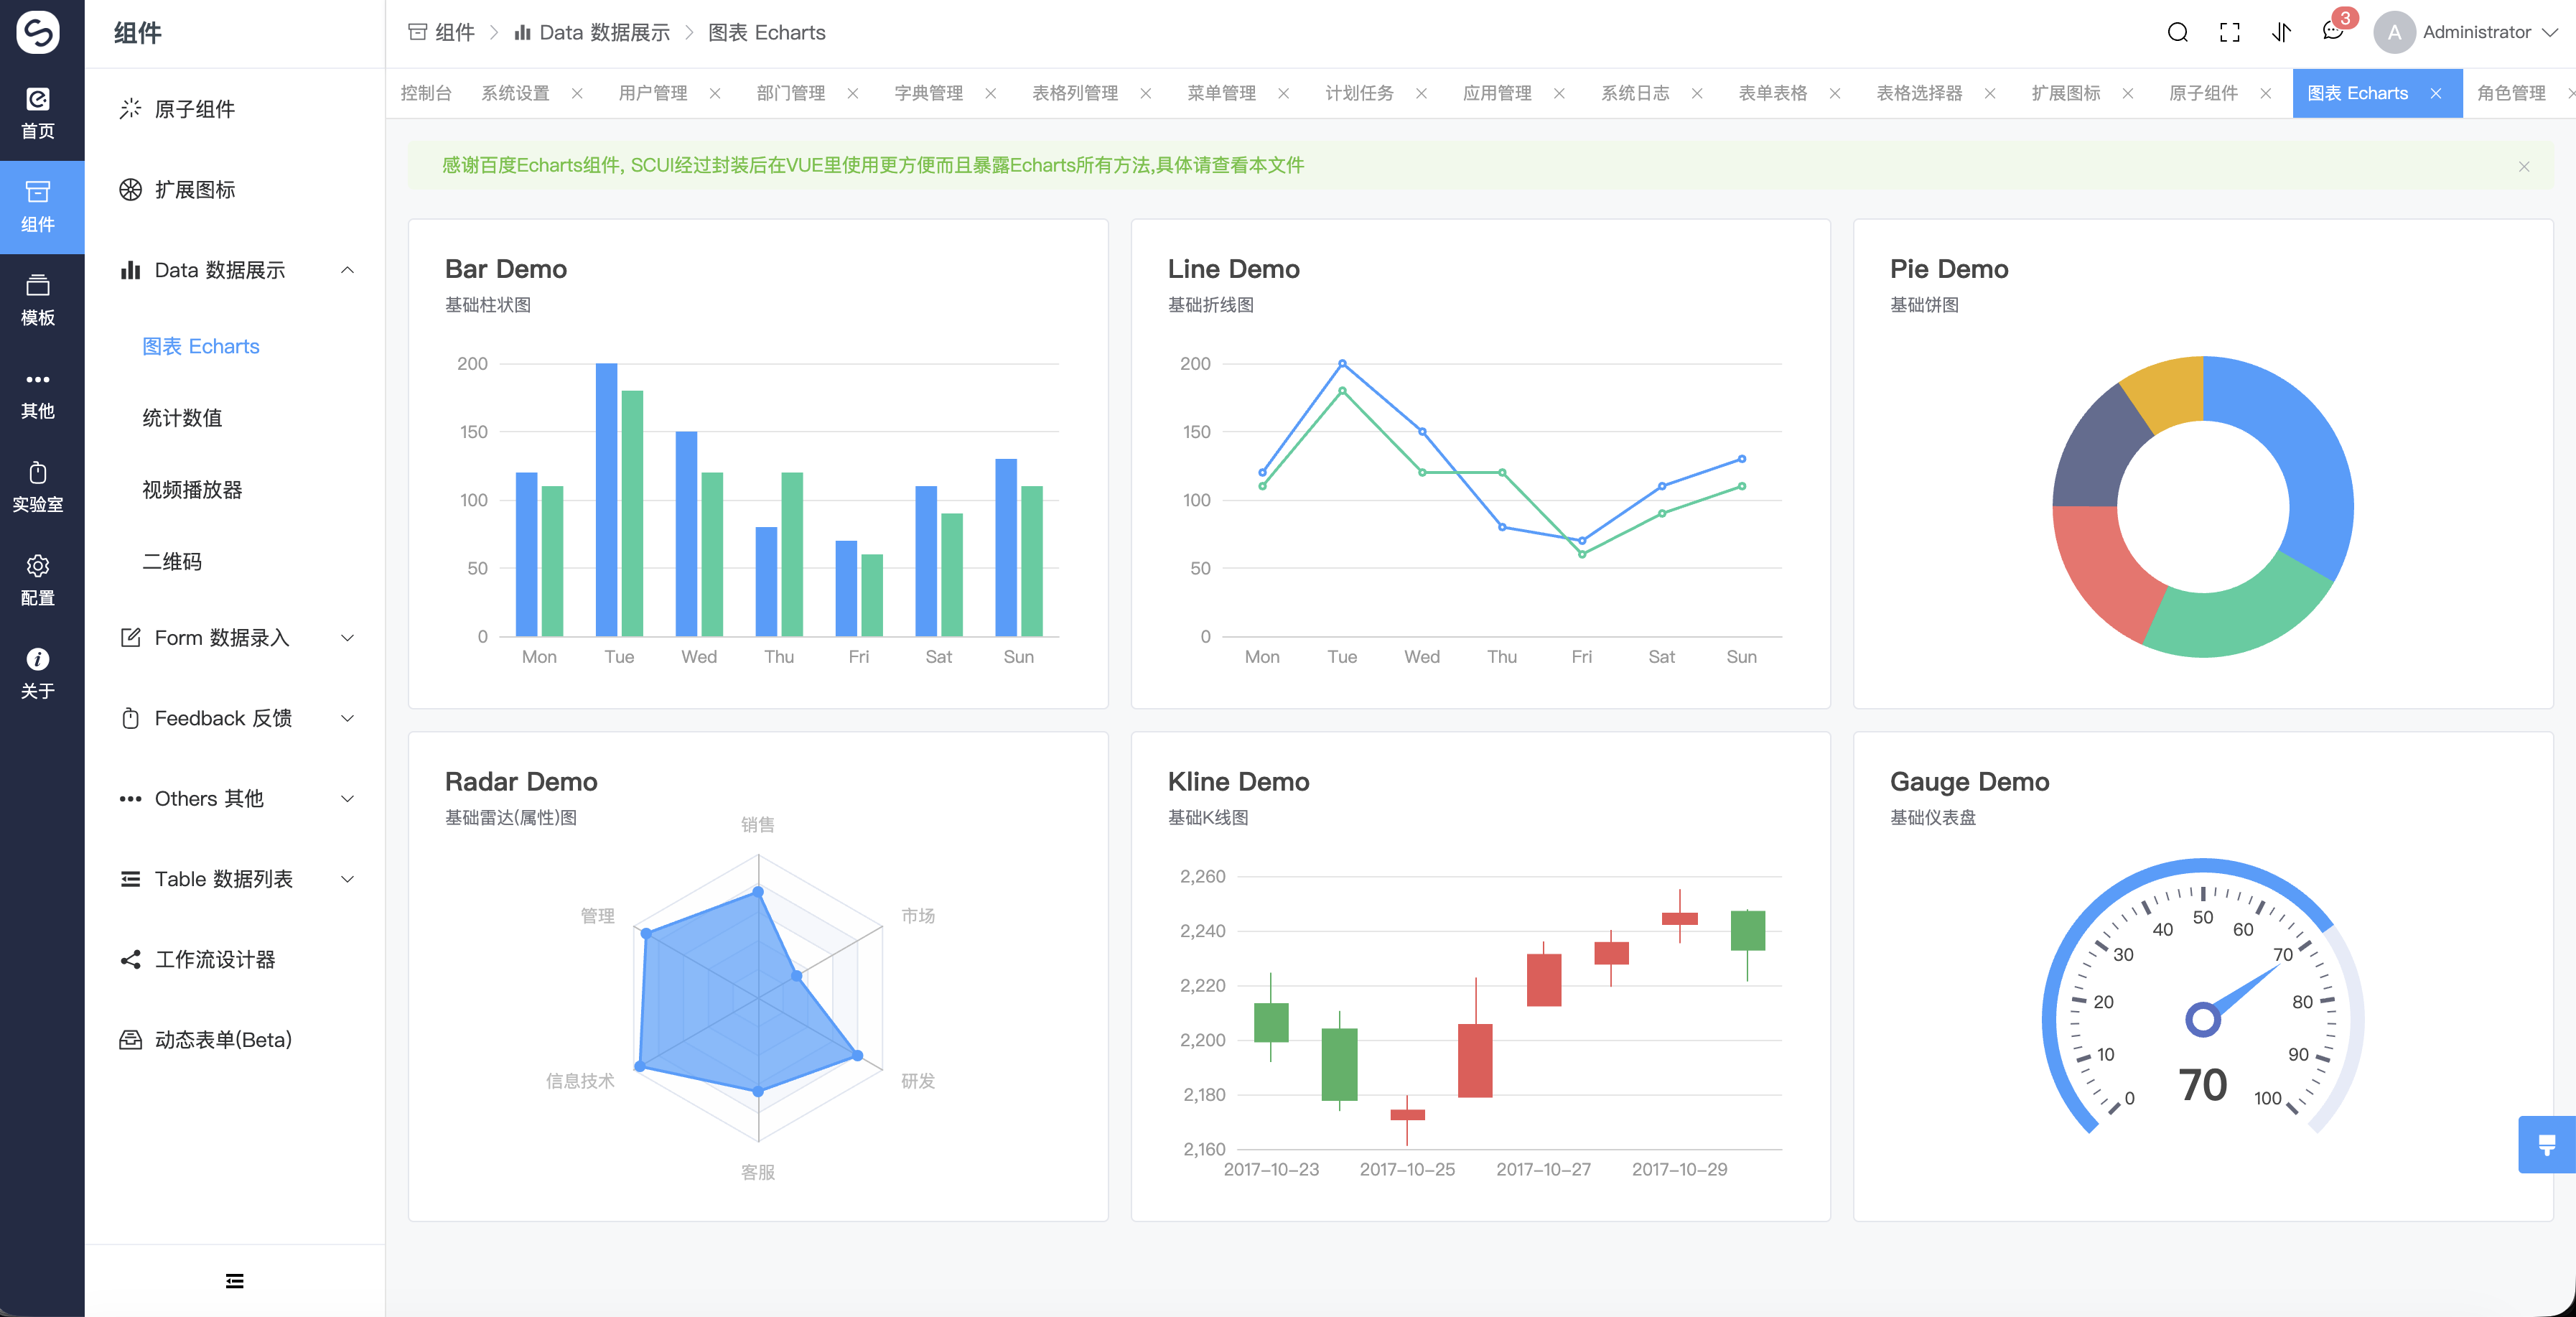Screen dimensions: 2576x1317
Task: Open the chat messages icon with badge 3
Action: click(2333, 31)
